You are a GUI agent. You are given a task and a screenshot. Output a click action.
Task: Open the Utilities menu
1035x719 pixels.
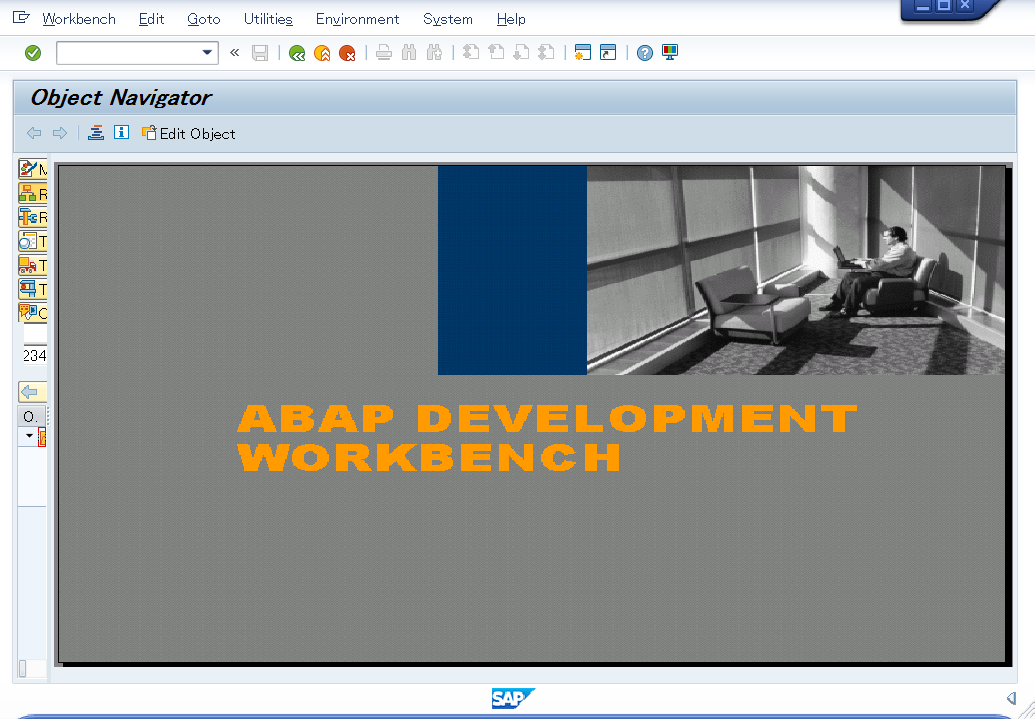point(268,19)
